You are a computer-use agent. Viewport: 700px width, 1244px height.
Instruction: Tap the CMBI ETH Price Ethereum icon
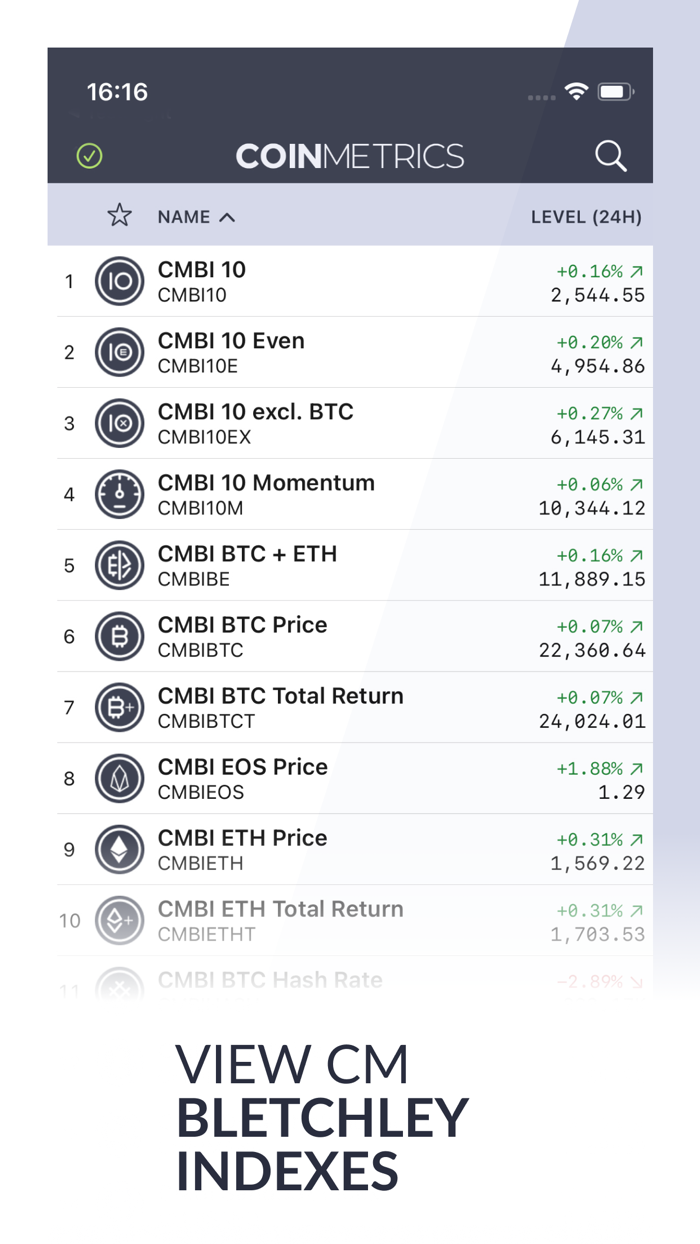(x=119, y=849)
